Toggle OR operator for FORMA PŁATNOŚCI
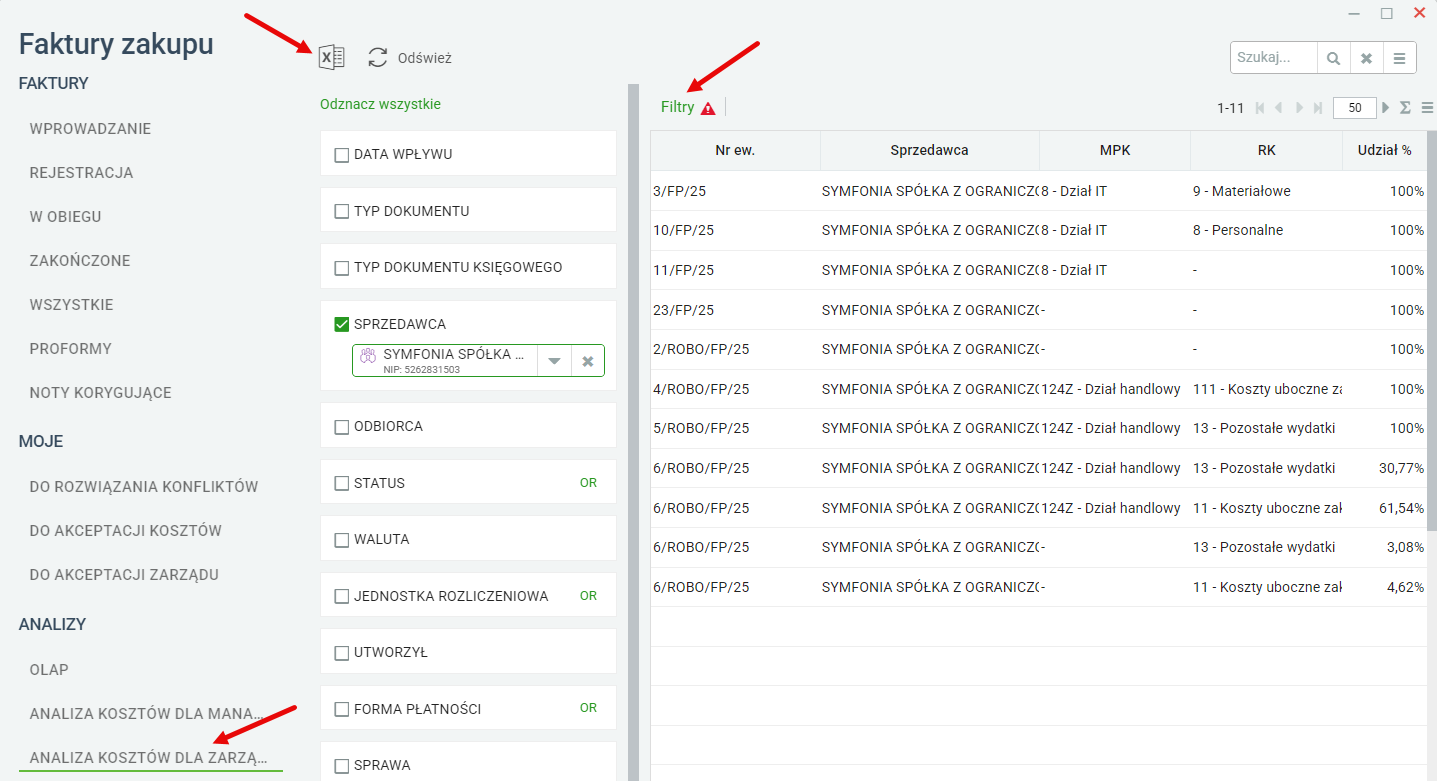1437x781 pixels. pos(588,708)
